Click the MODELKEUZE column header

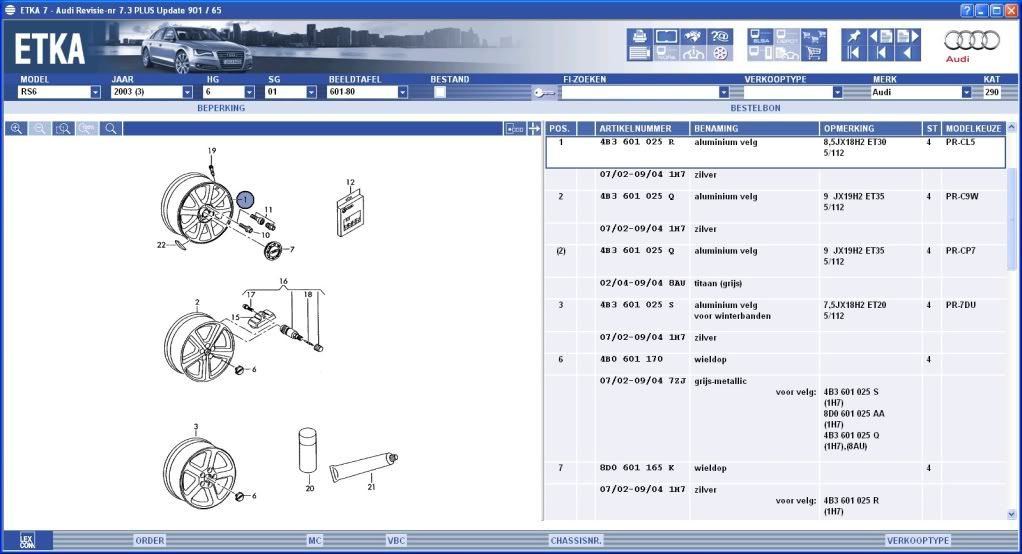point(974,128)
